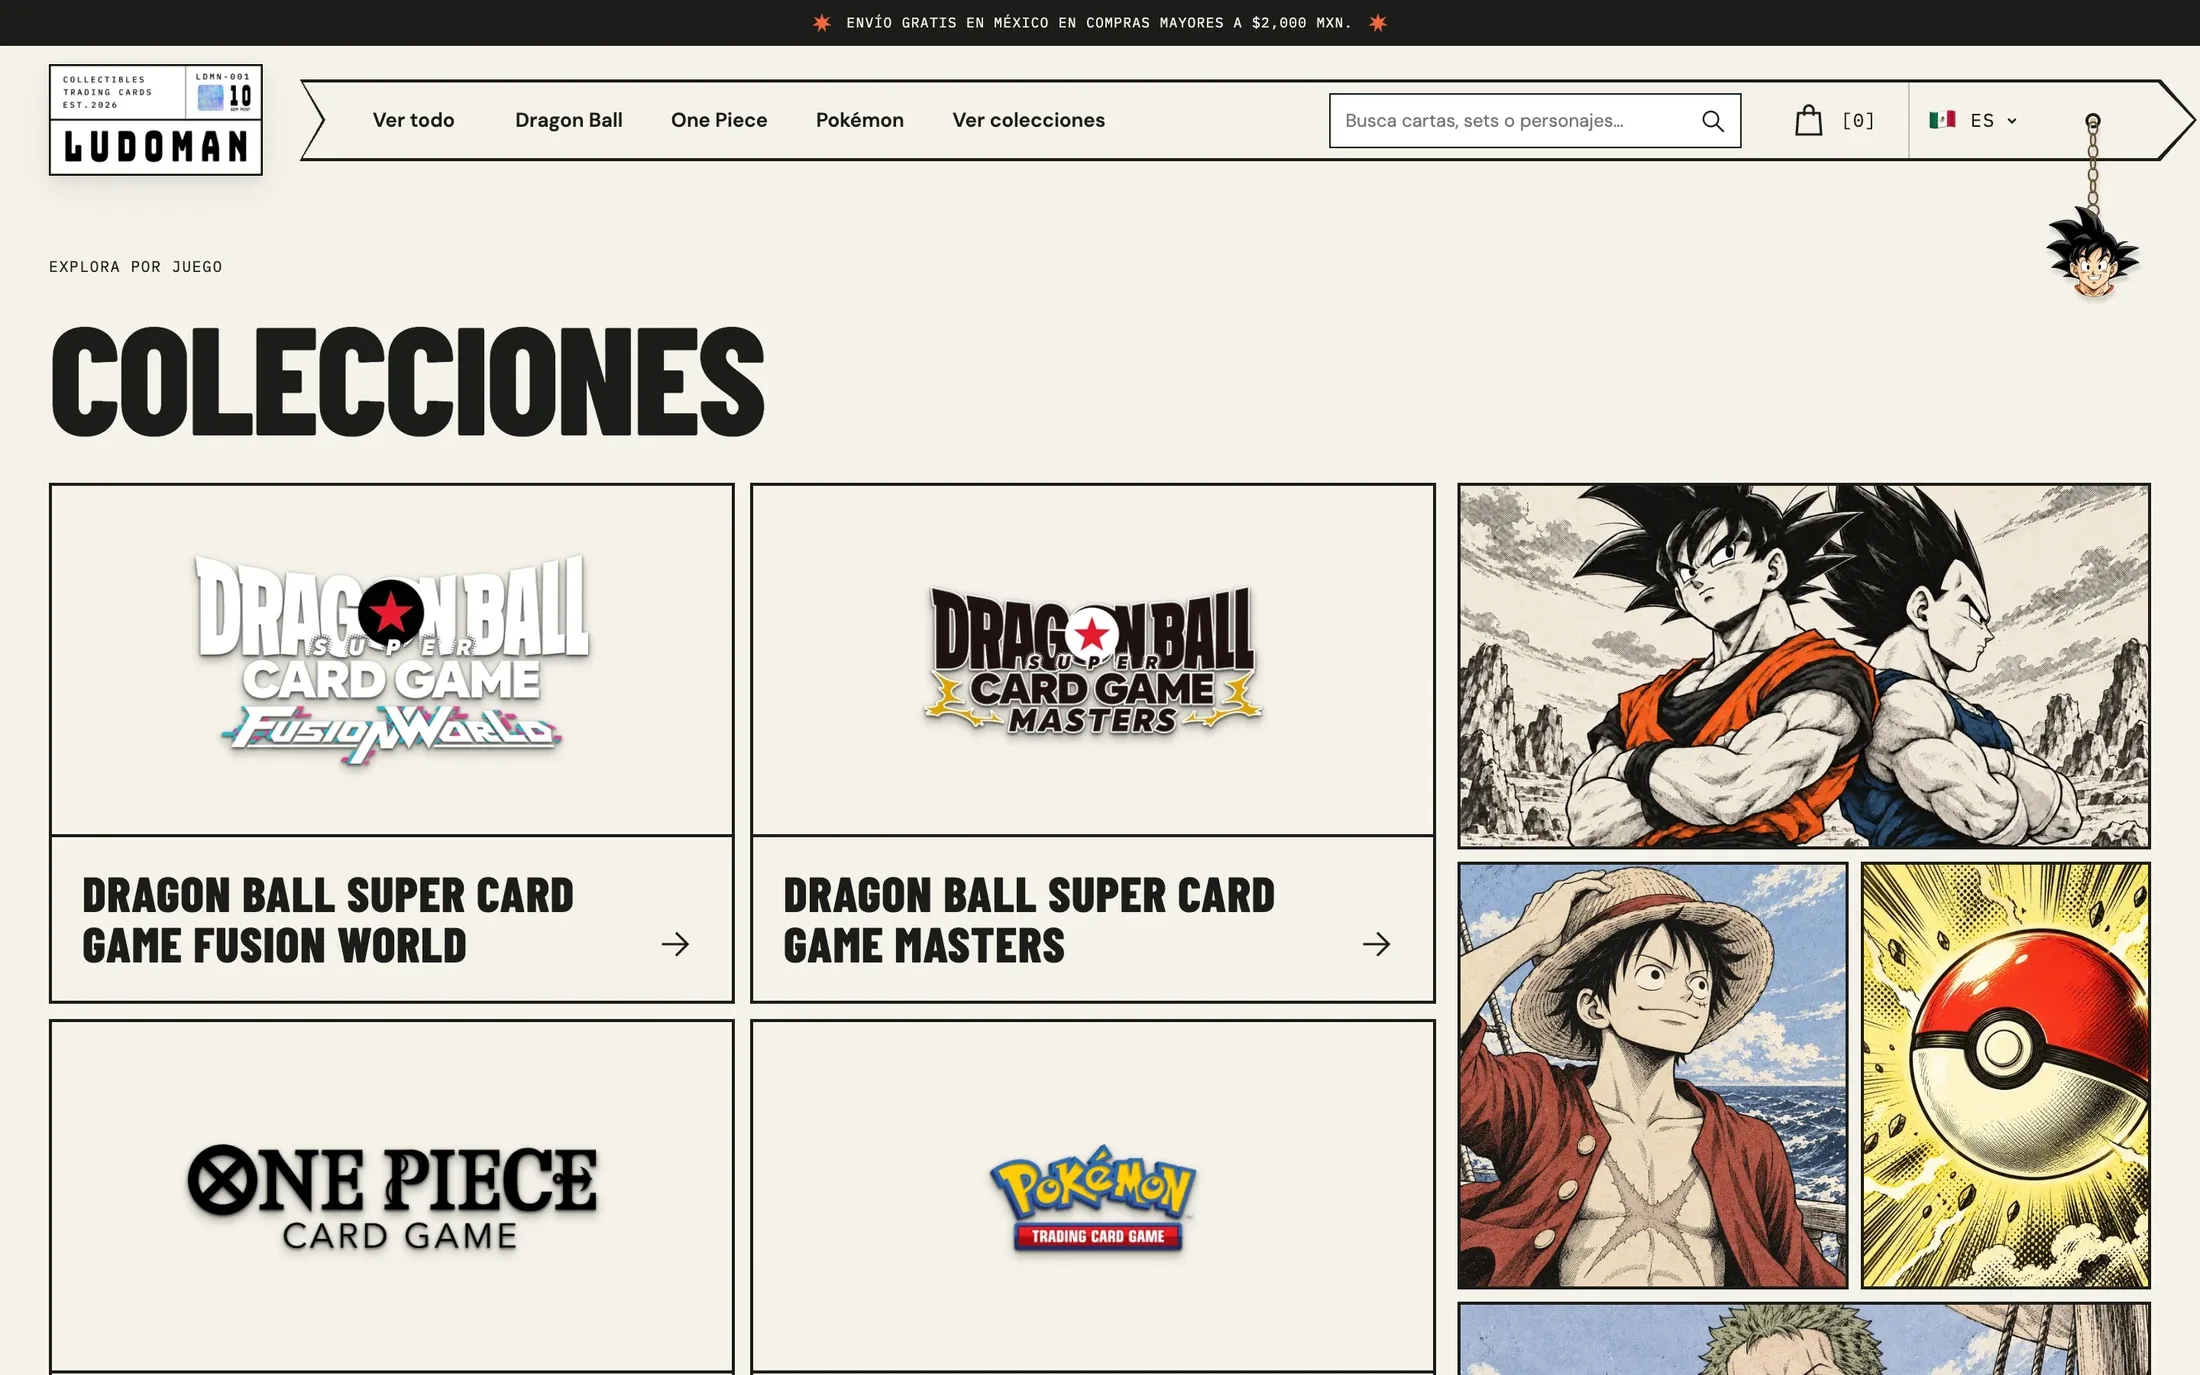
Task: Open Pokémon menu item
Action: tap(859, 120)
